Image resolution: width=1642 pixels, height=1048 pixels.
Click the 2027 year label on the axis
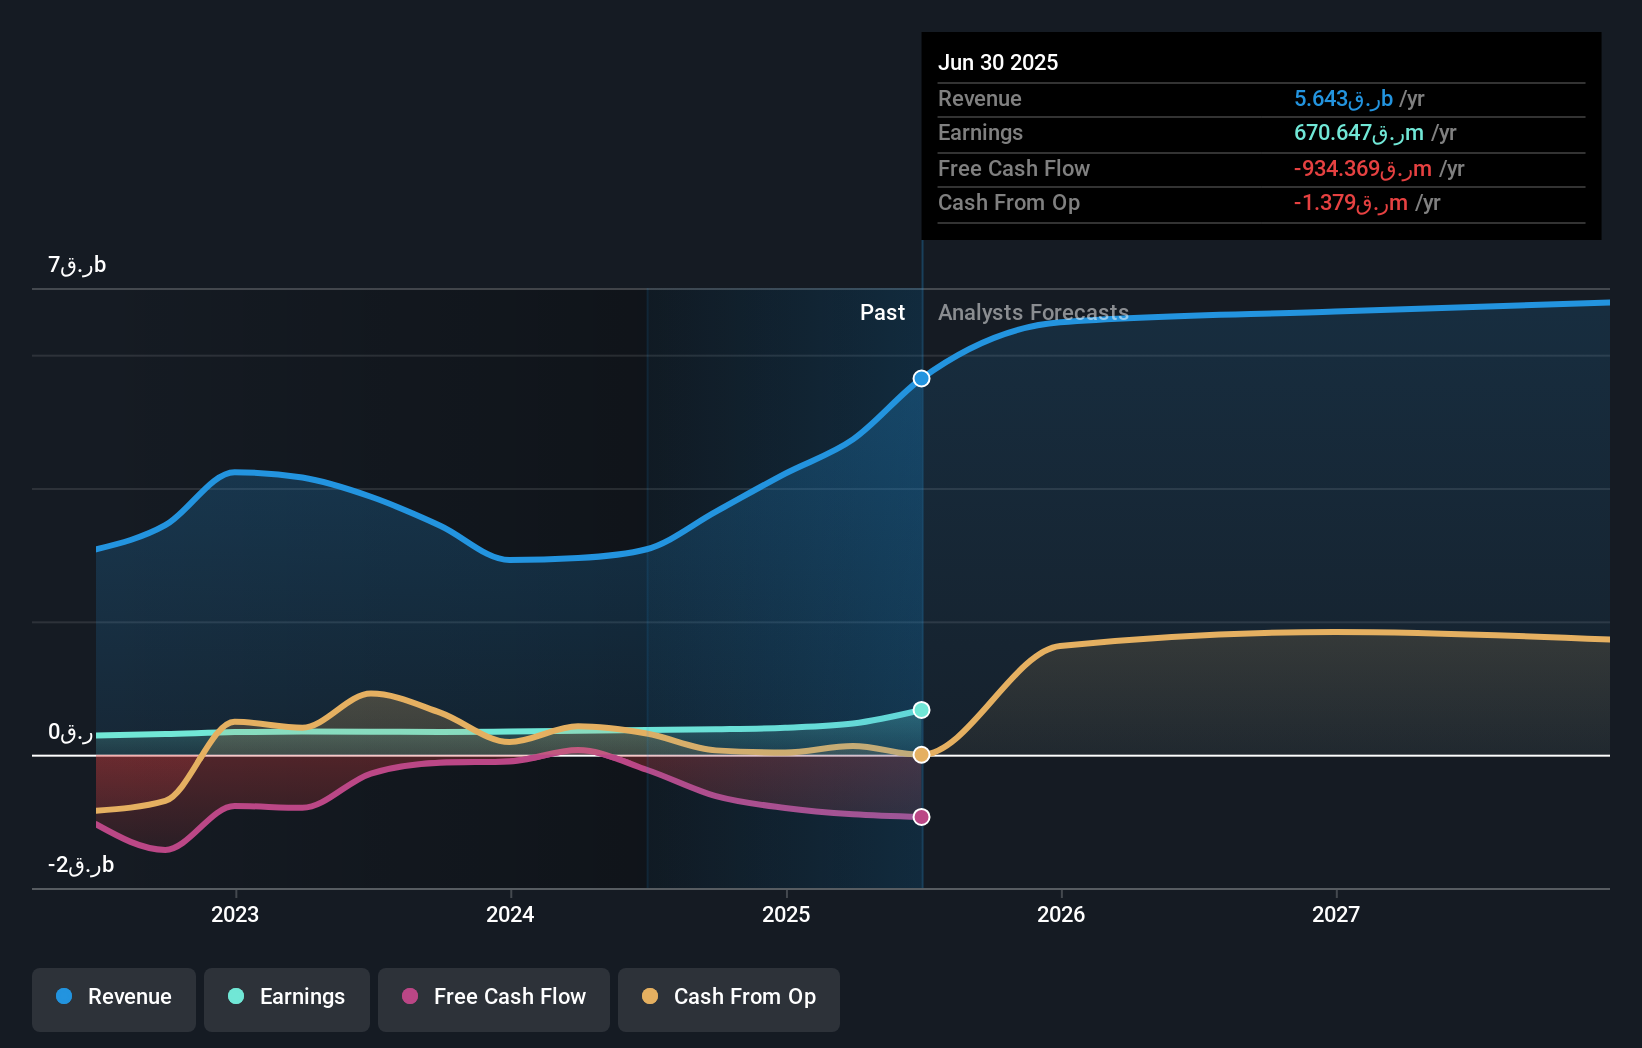tap(1337, 914)
